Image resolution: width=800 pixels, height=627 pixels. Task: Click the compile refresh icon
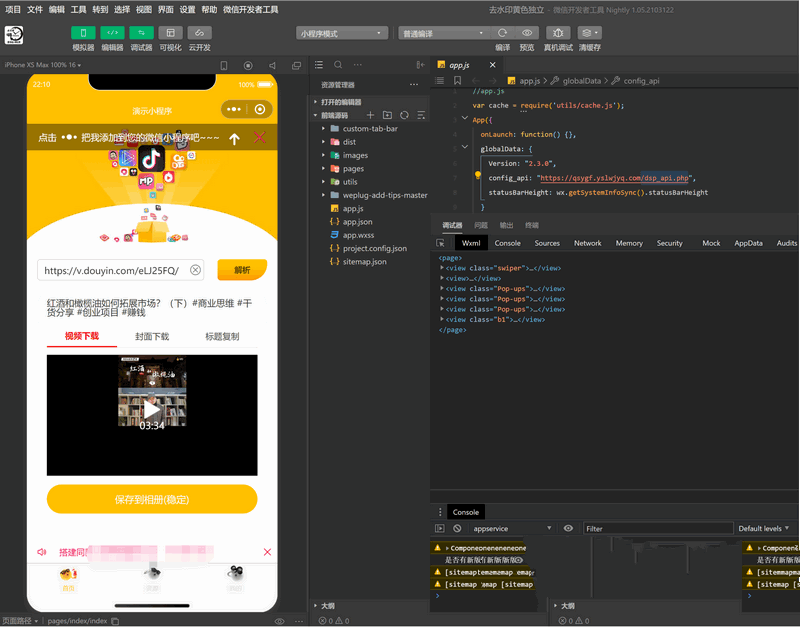tap(502, 33)
